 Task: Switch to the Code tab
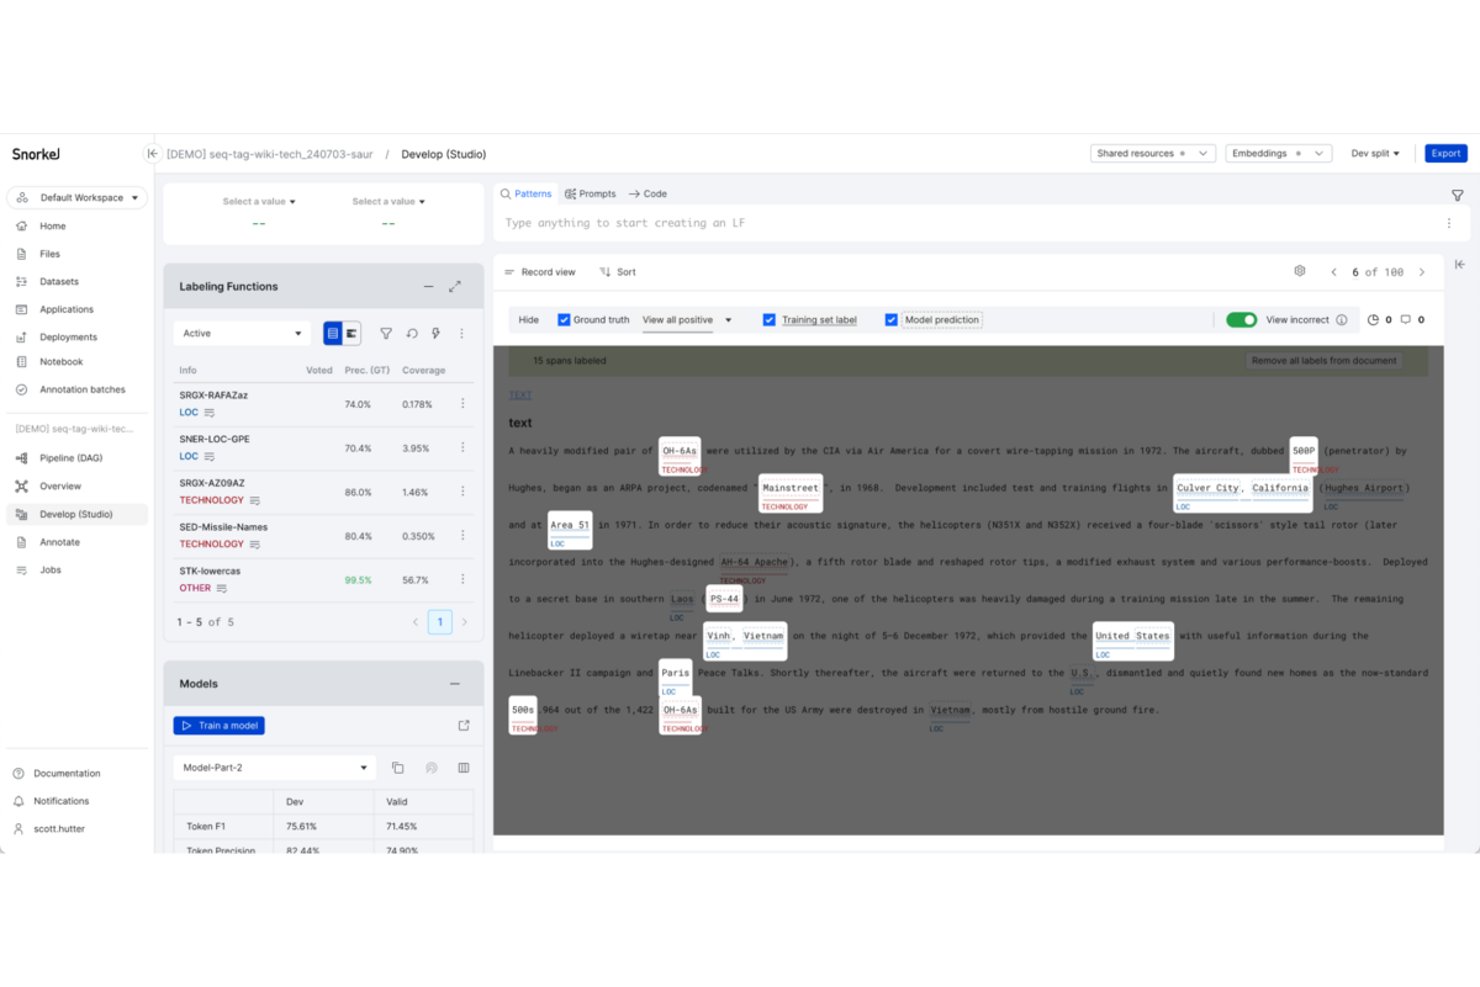[x=647, y=194]
